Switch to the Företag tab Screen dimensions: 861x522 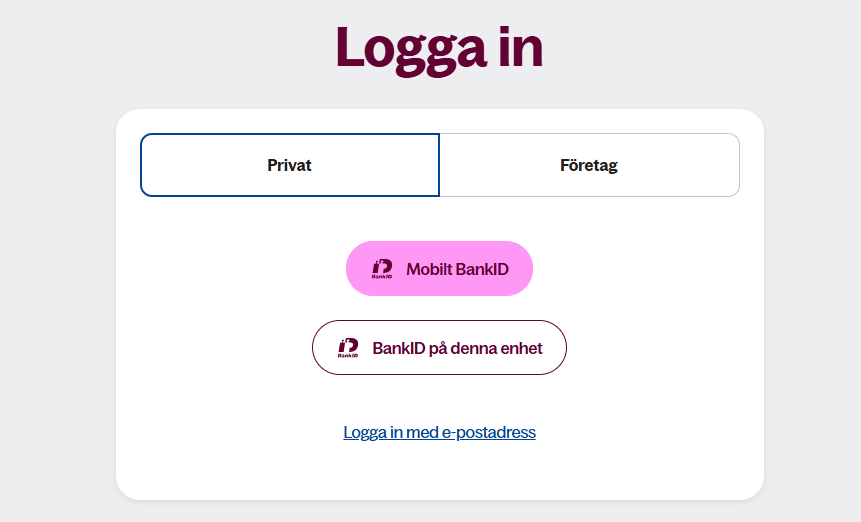tap(589, 165)
